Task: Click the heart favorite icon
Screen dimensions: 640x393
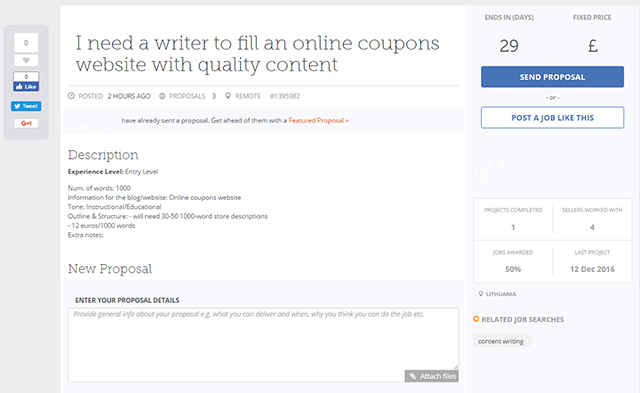Action: point(26,60)
